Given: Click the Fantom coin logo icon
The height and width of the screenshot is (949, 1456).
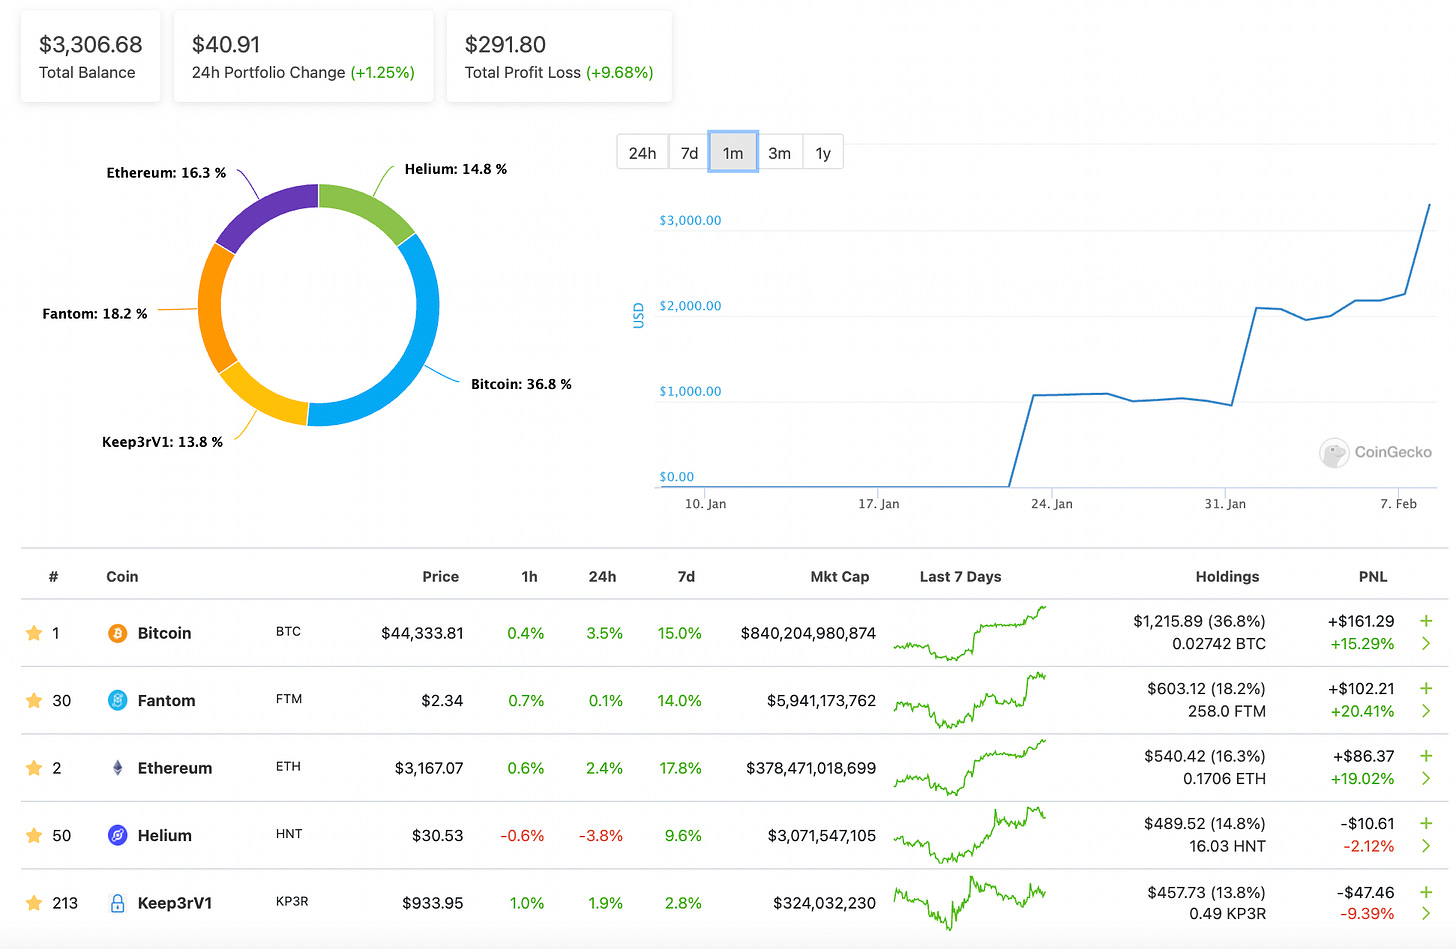Looking at the screenshot, I should coord(117,700).
